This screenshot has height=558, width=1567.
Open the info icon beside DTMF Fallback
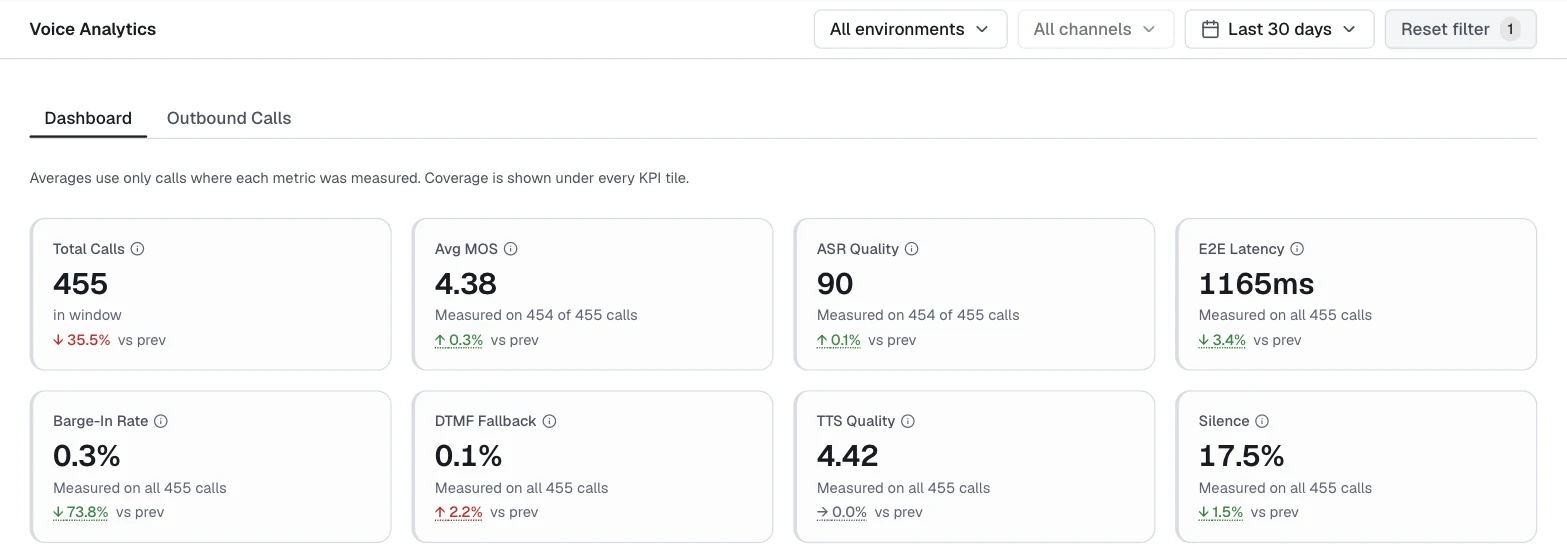point(549,421)
